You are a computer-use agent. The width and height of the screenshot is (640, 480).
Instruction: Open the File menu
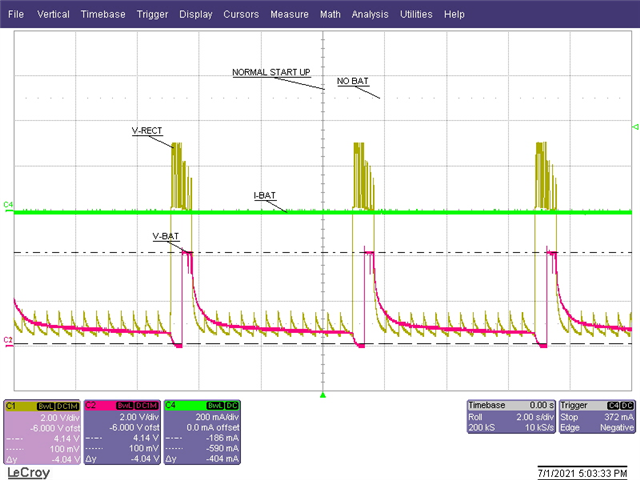(x=16, y=14)
